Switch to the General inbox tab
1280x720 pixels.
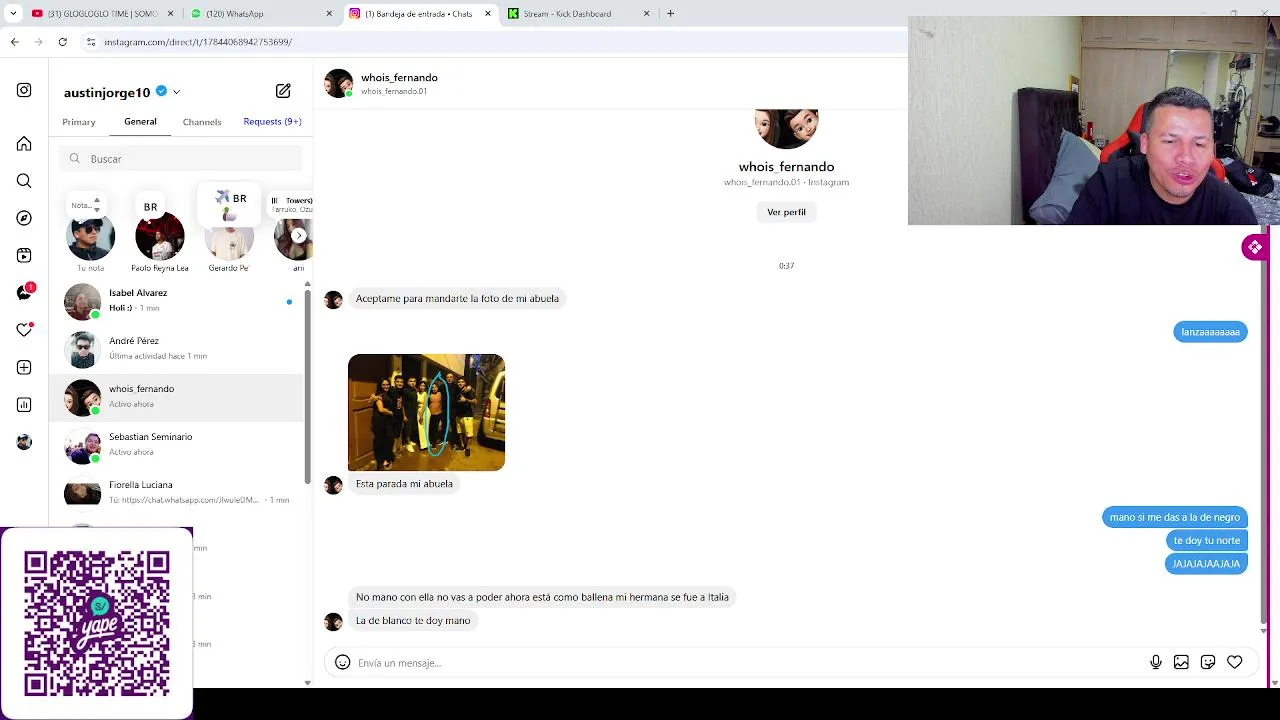pos(140,122)
